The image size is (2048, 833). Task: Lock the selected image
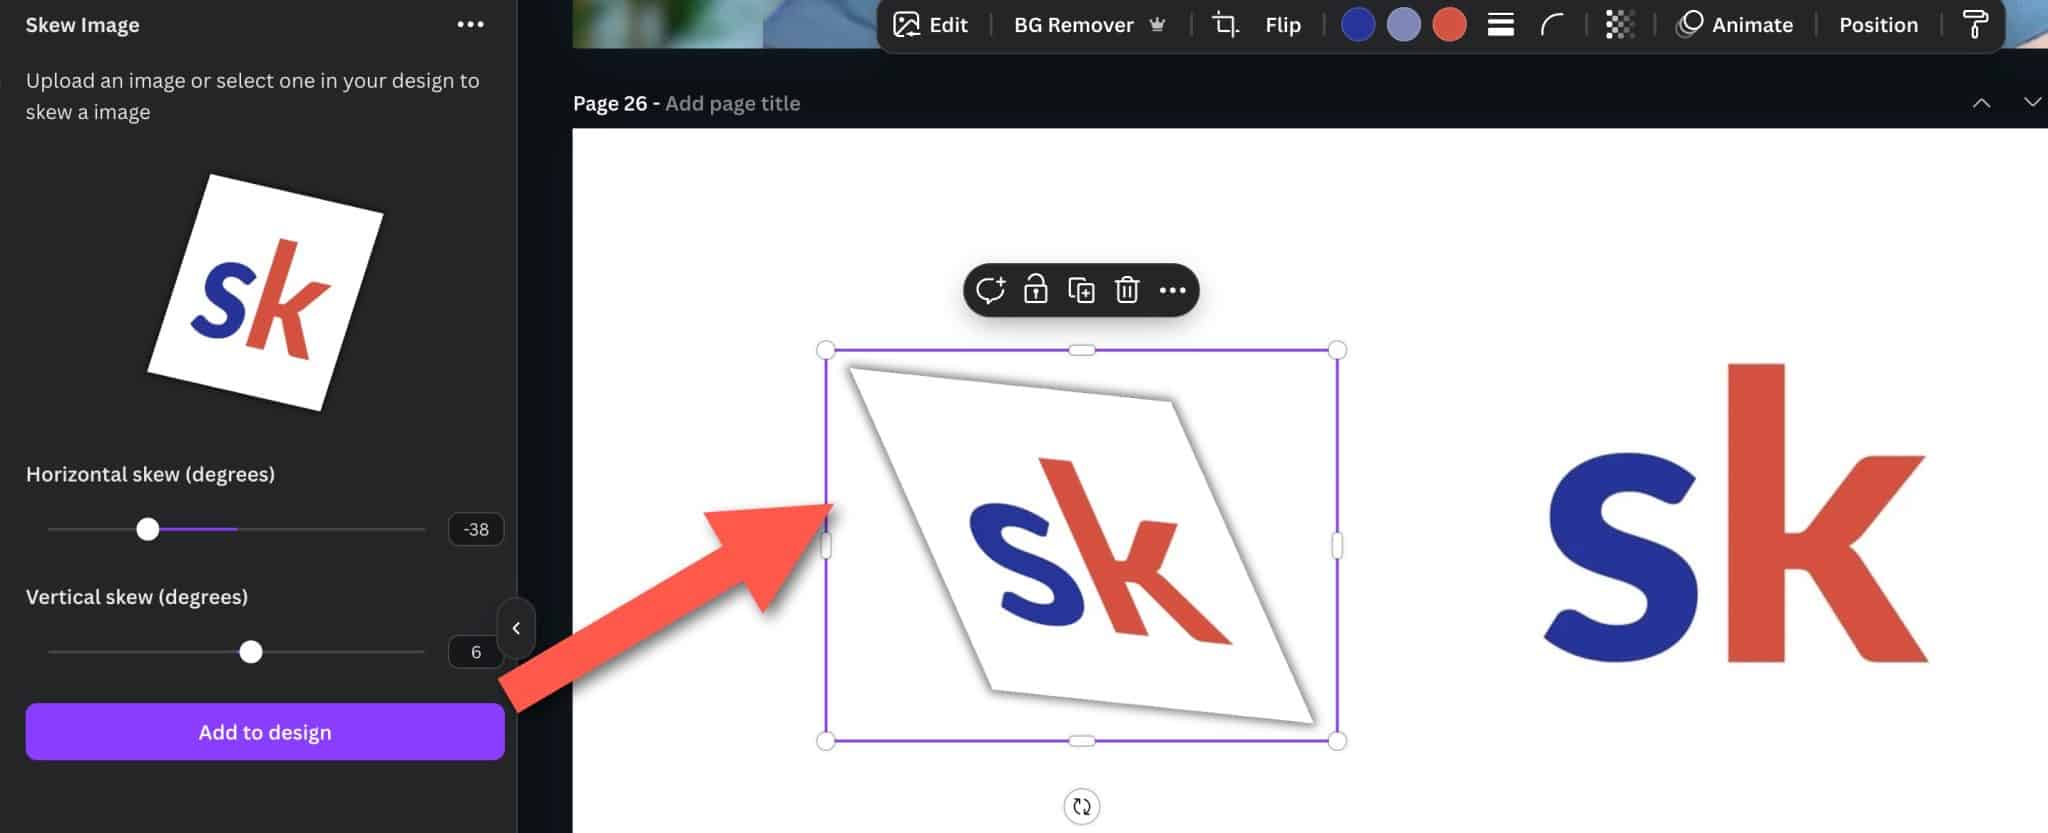[x=1035, y=290]
